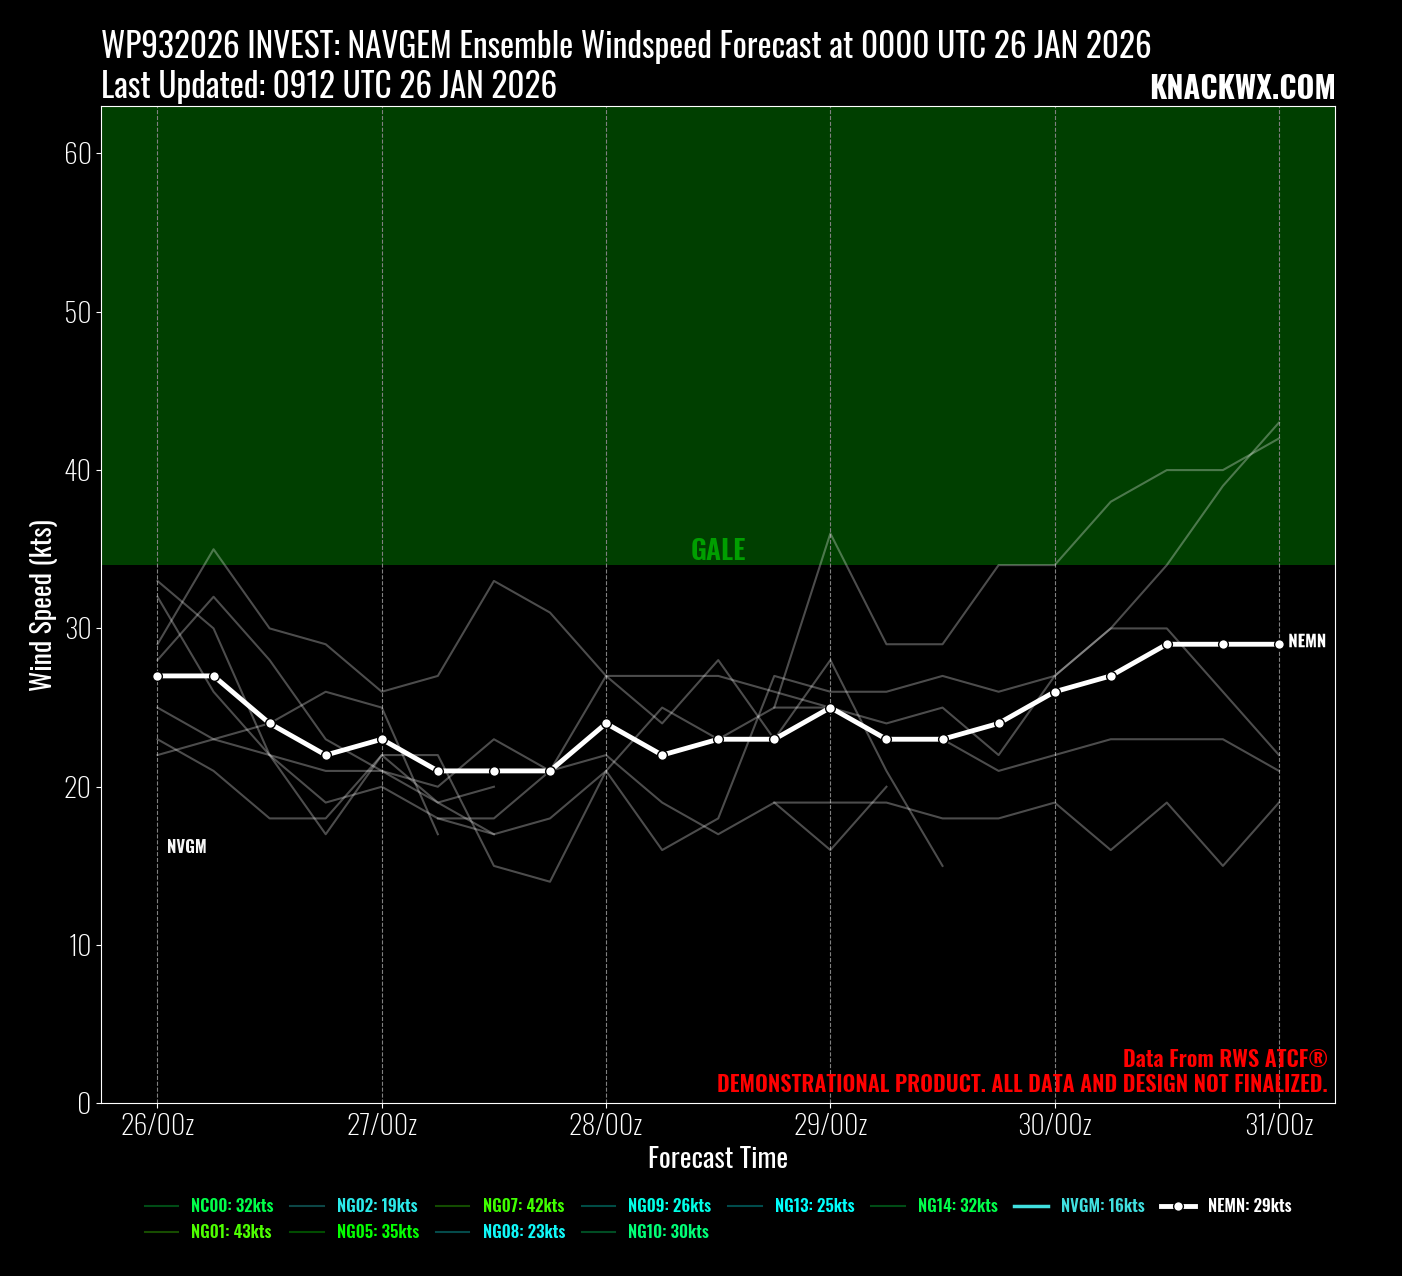1402x1276 pixels.
Task: Pick the NG07: 42kts legend entry
Action: click(x=523, y=1206)
